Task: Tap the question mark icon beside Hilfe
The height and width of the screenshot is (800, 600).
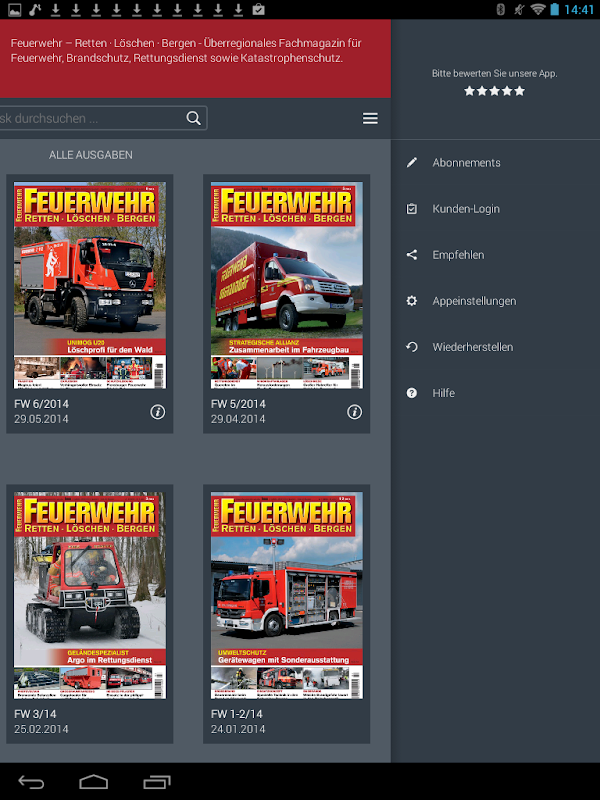Action: pos(412,393)
